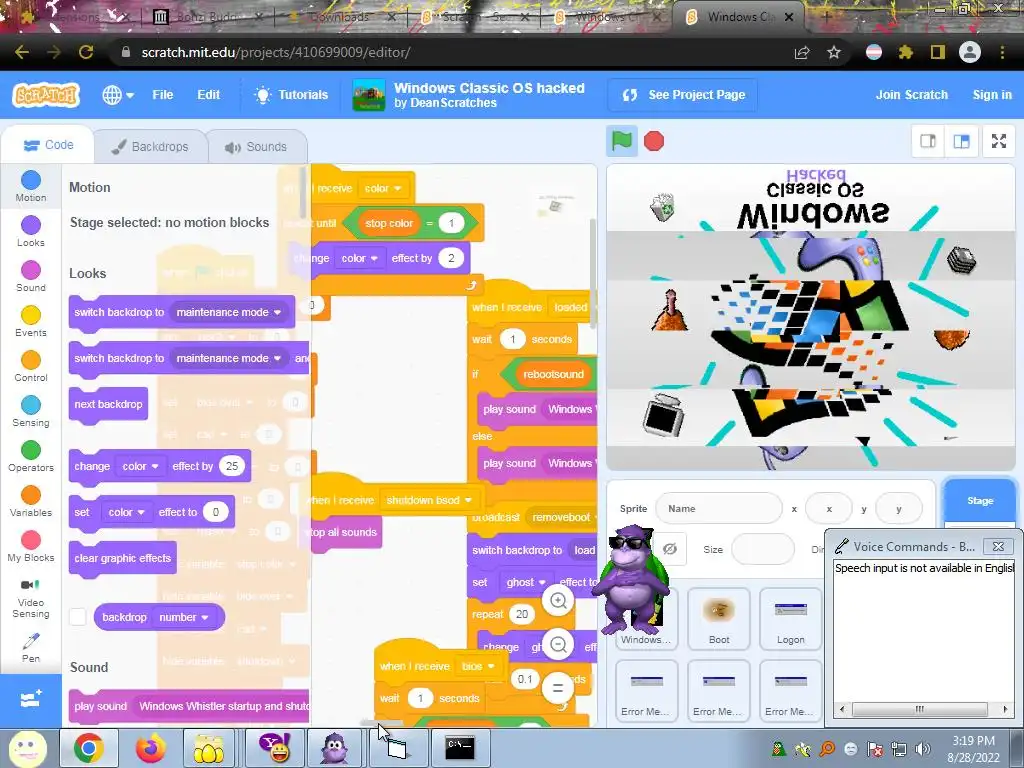The width and height of the screenshot is (1024, 768).
Task: Select the Operators block category
Action: (31, 456)
